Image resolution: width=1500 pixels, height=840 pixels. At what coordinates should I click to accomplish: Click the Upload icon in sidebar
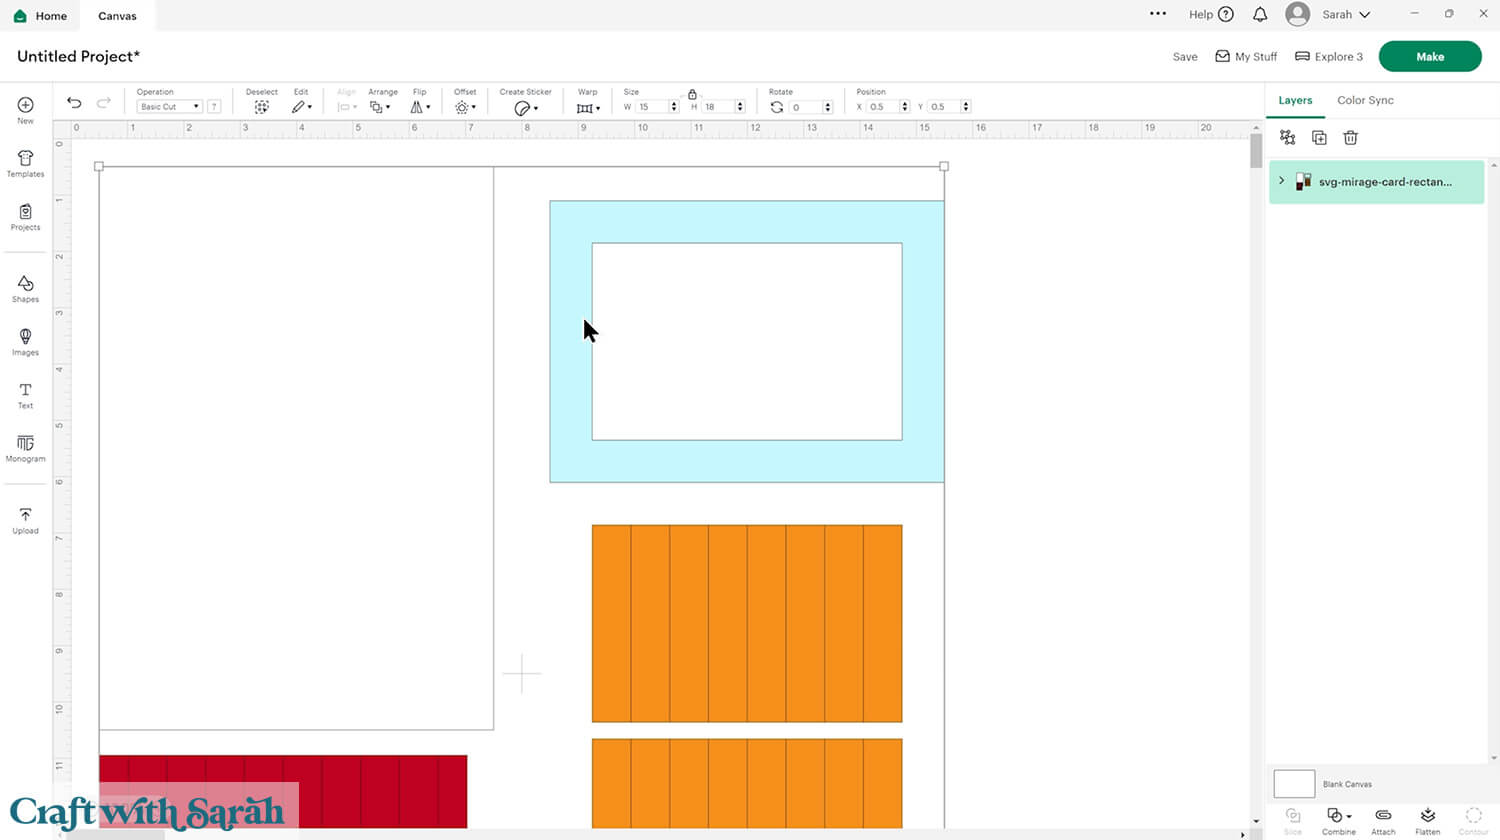click(25, 520)
